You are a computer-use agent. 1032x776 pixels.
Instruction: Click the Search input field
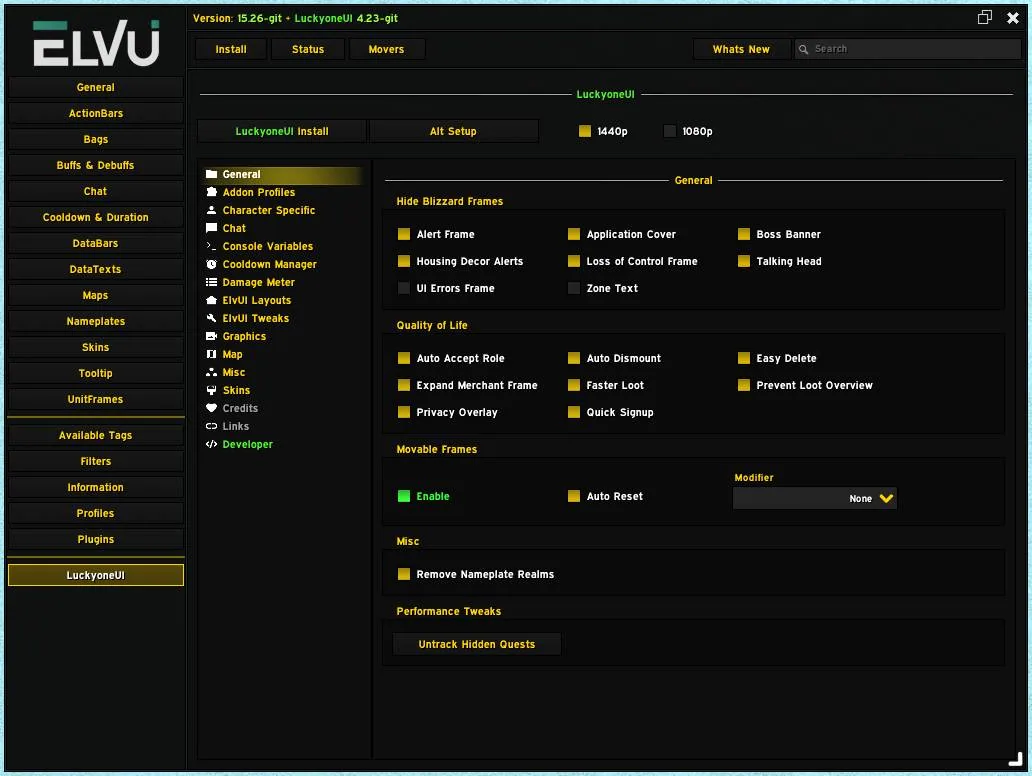908,49
